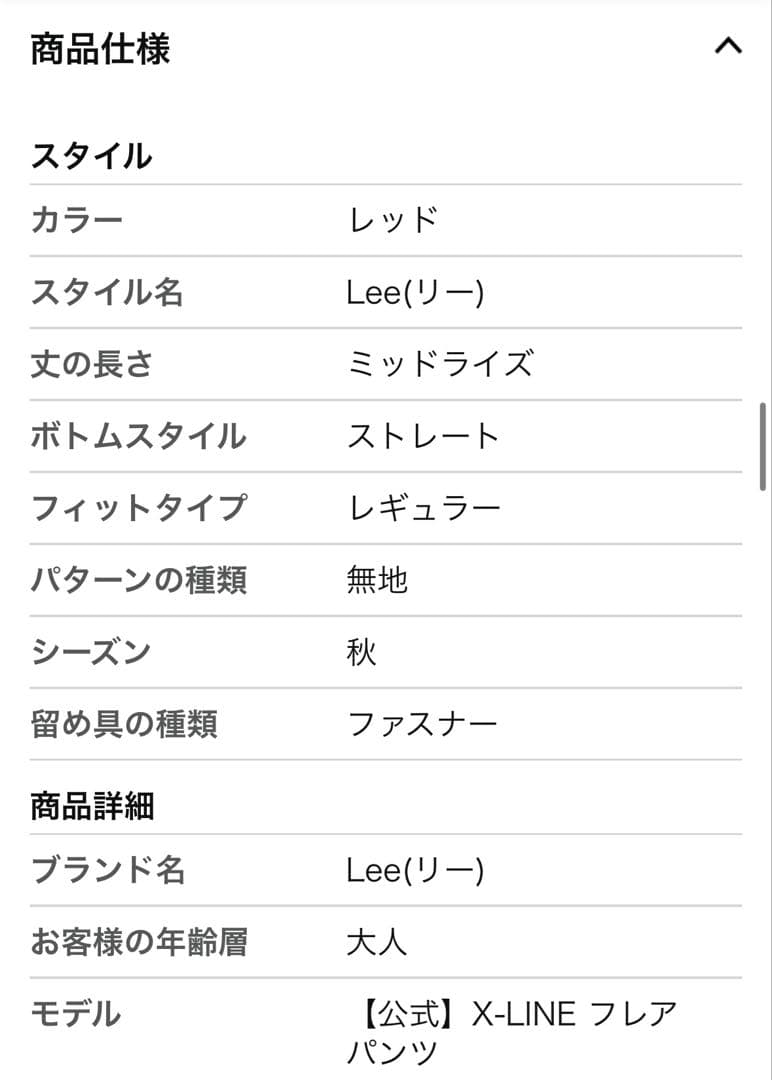Click the ボトムスタイル row label
Viewport: 772px width, 1080px height.
click(138, 436)
